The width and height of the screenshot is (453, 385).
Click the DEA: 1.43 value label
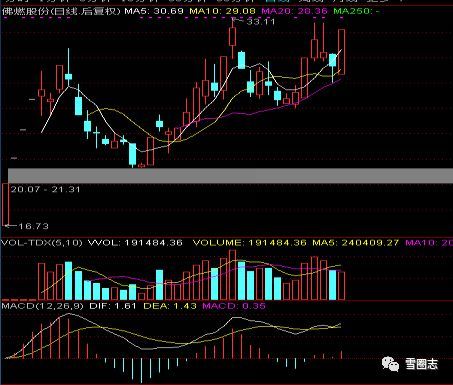click(170, 306)
